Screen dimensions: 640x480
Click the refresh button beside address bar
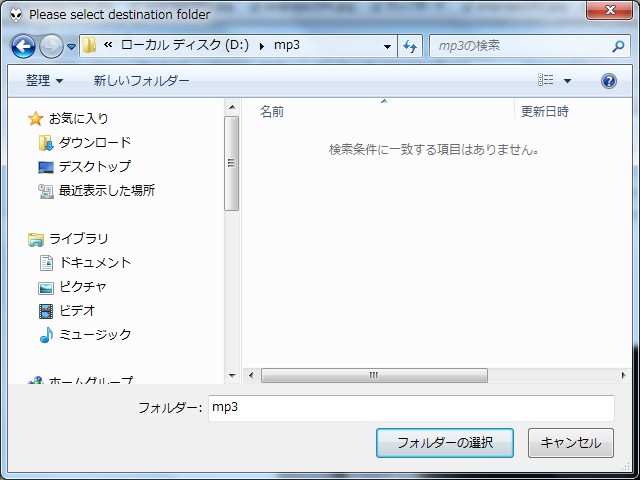pos(410,46)
